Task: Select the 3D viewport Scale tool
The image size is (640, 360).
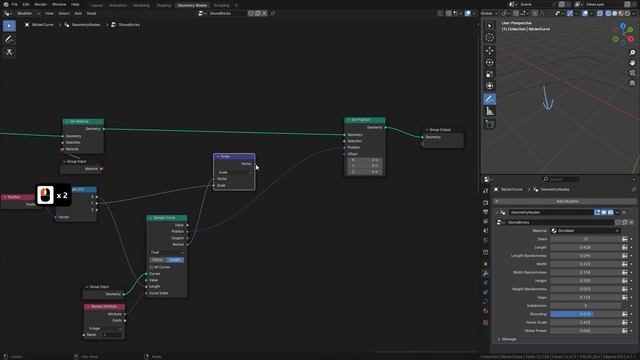Action: click(x=489, y=74)
